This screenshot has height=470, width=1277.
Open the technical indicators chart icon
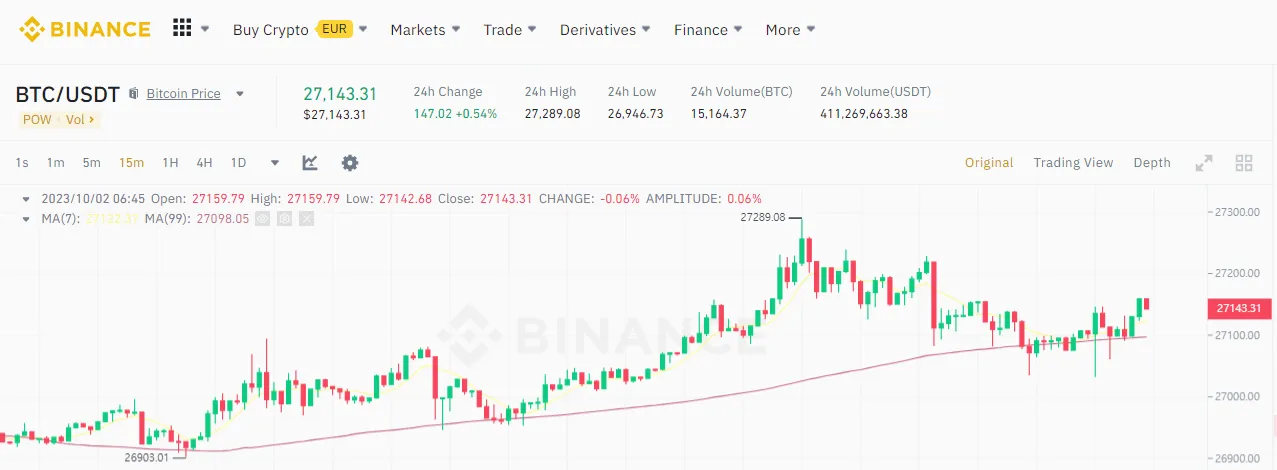tap(310, 162)
